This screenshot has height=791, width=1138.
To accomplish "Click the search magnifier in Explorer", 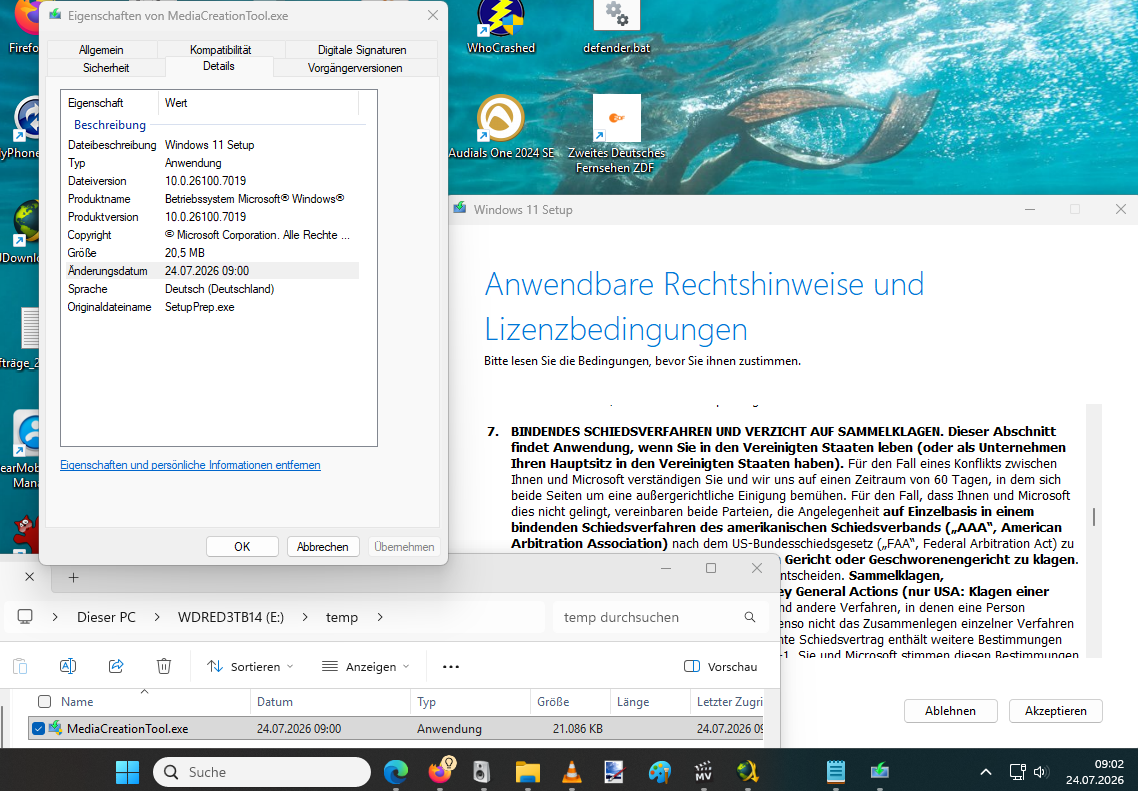I will tap(750, 617).
